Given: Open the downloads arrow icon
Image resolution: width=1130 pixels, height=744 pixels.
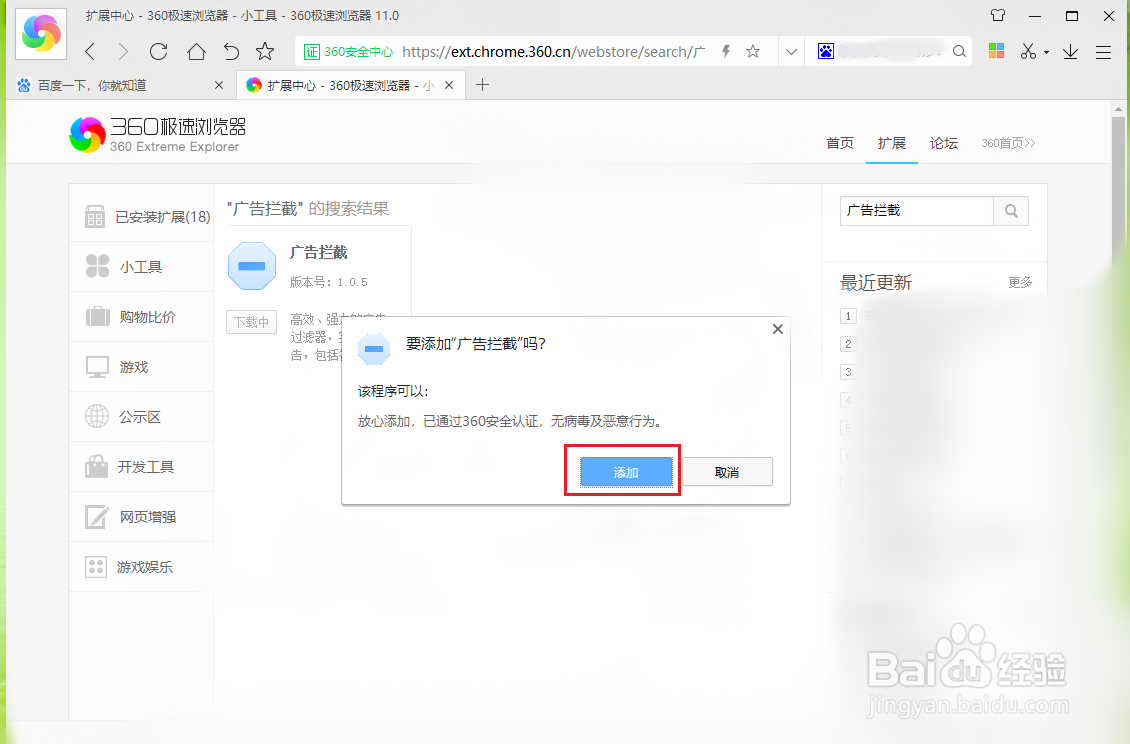Looking at the screenshot, I should pyautogui.click(x=1070, y=51).
